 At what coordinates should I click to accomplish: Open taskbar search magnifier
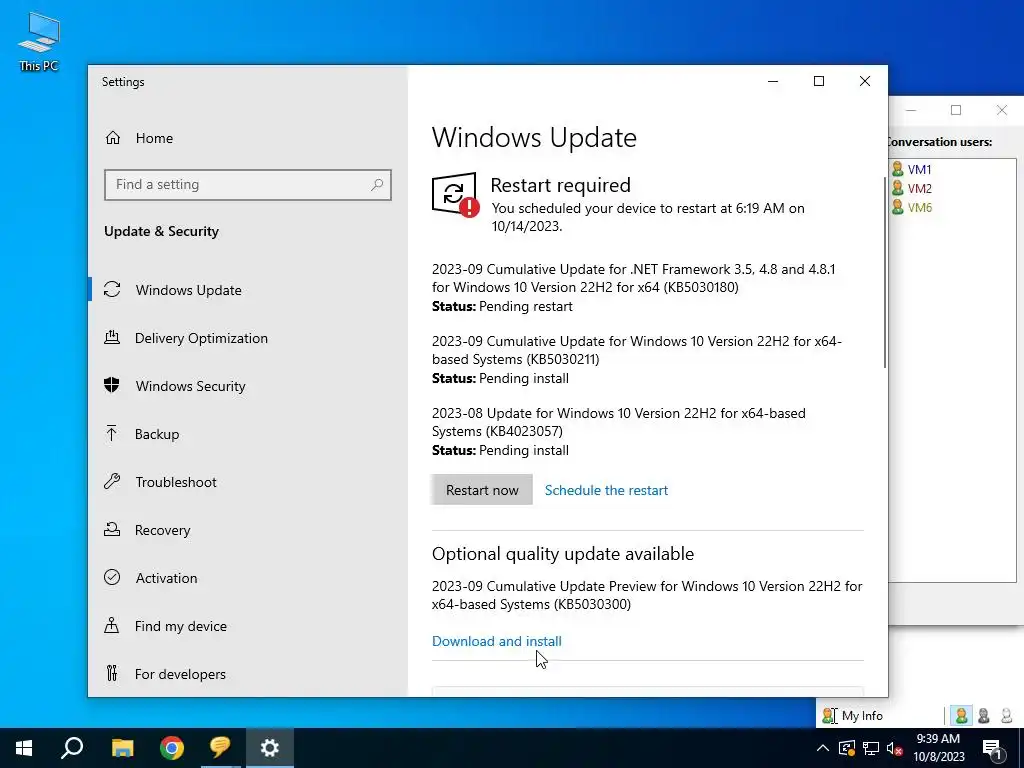click(x=72, y=748)
